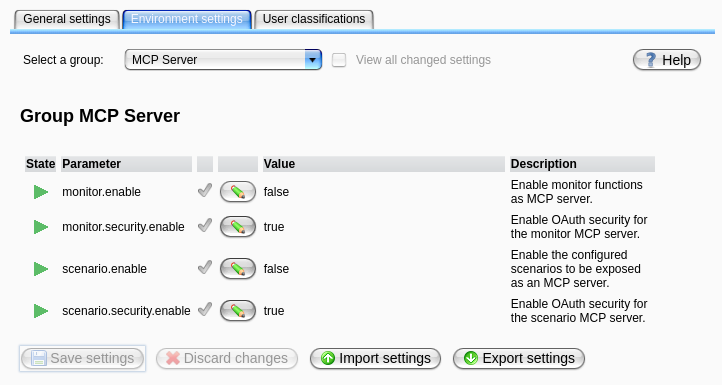Screen dimensions: 722x385
Task: Select the scenario.enable parameter name
Action: coord(105,269)
